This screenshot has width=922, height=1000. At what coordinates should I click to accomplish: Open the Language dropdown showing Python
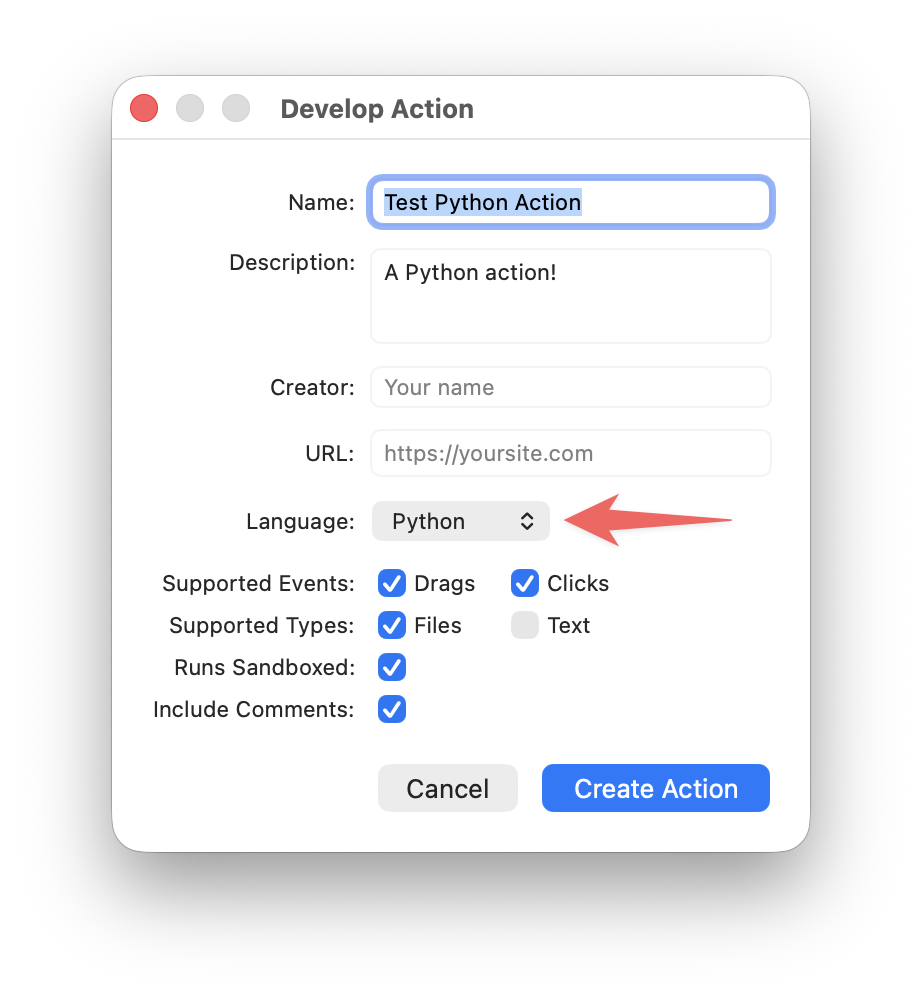coord(460,521)
